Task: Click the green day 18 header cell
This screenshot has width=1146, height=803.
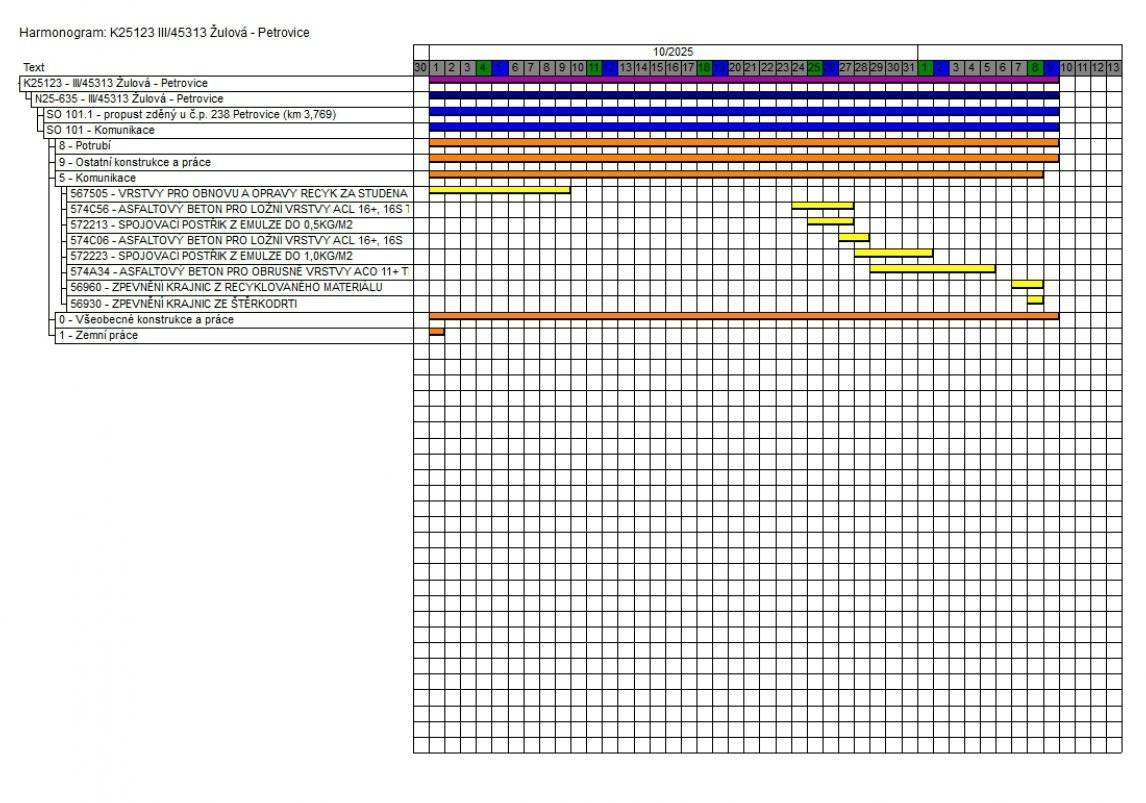Action: (704, 67)
